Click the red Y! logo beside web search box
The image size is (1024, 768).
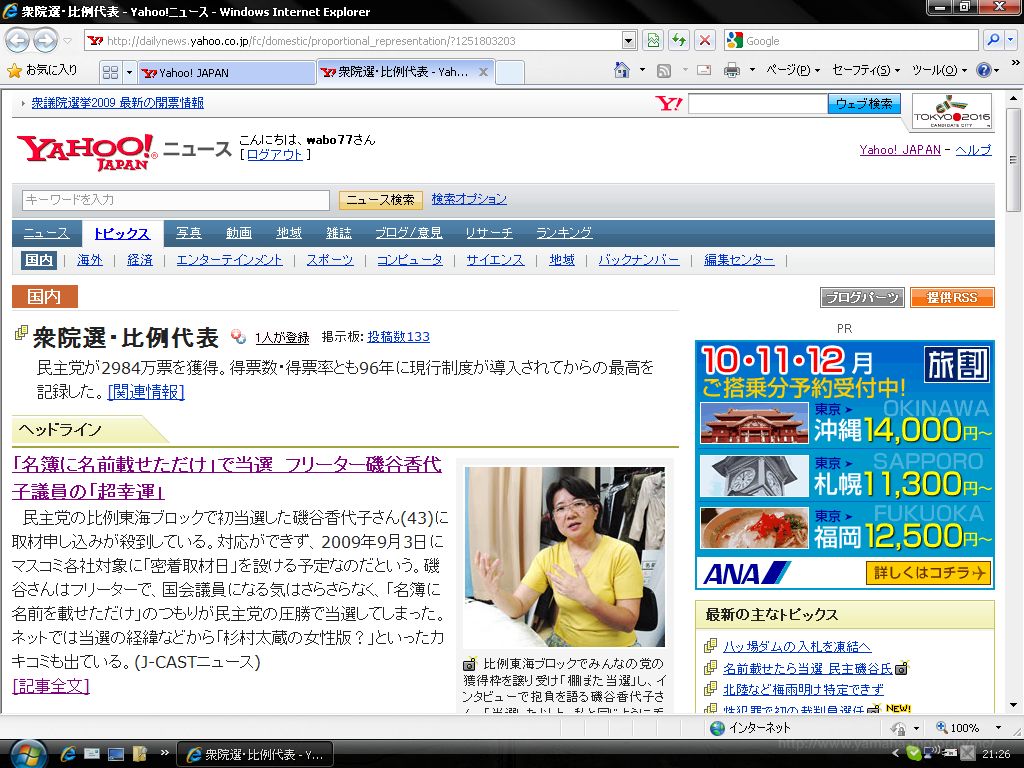[x=669, y=103]
